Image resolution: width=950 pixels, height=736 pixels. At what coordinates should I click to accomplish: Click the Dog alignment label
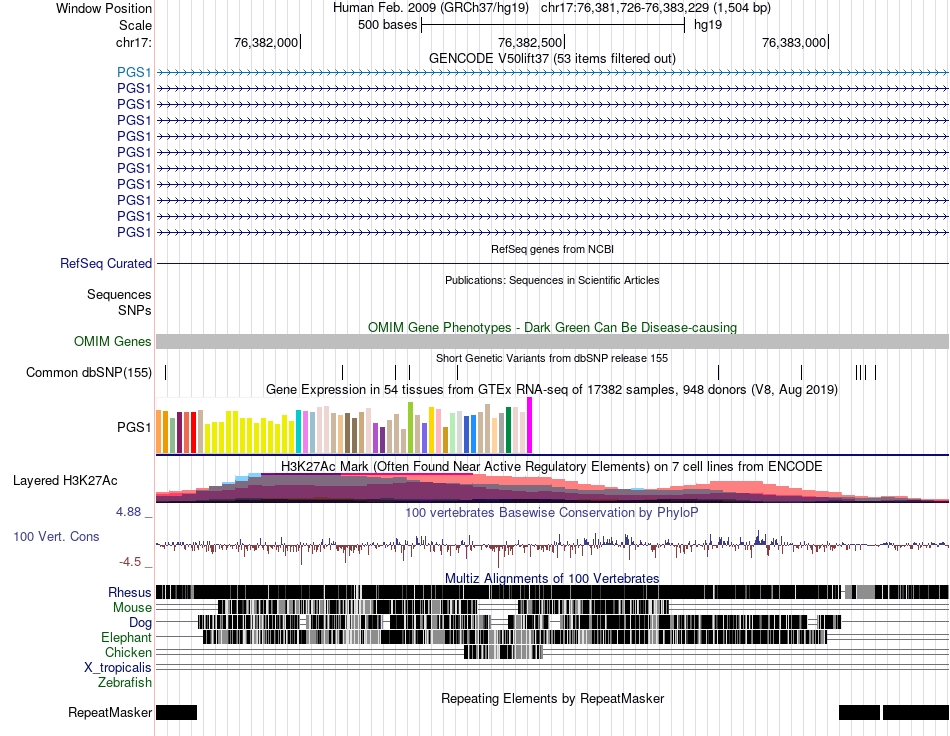[x=140, y=622]
